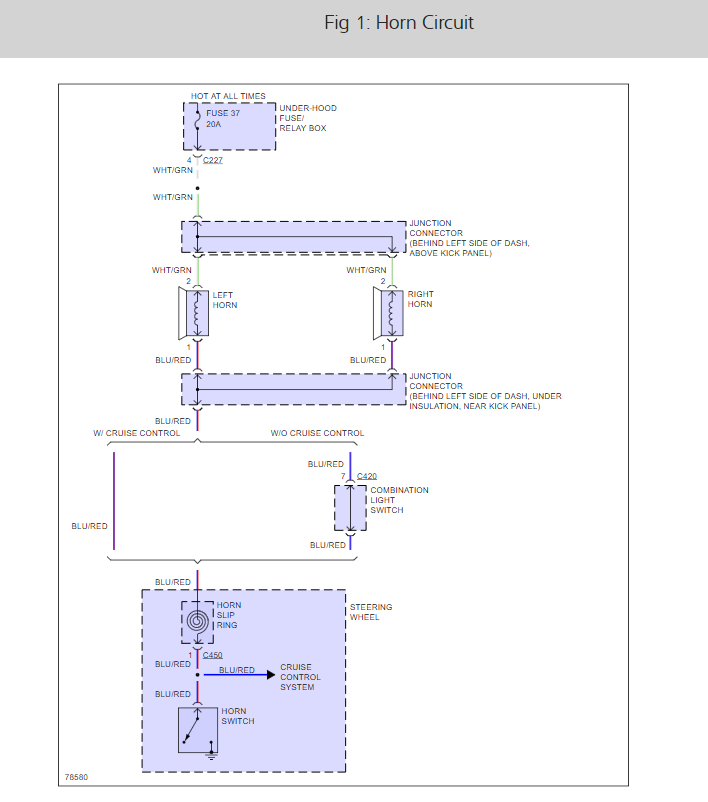Click the Steering Wheel label
Image resolution: width=708 pixels, height=802 pixels.
click(x=371, y=612)
